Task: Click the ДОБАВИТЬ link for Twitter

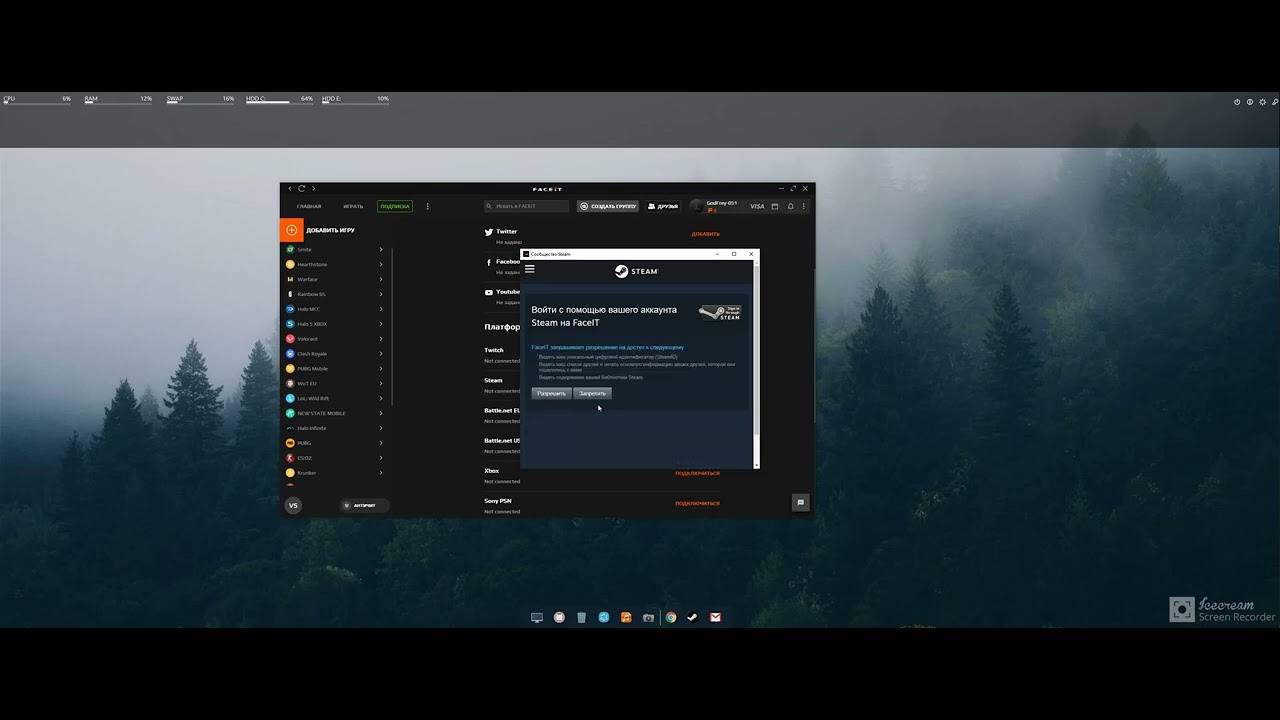Action: click(x=706, y=234)
